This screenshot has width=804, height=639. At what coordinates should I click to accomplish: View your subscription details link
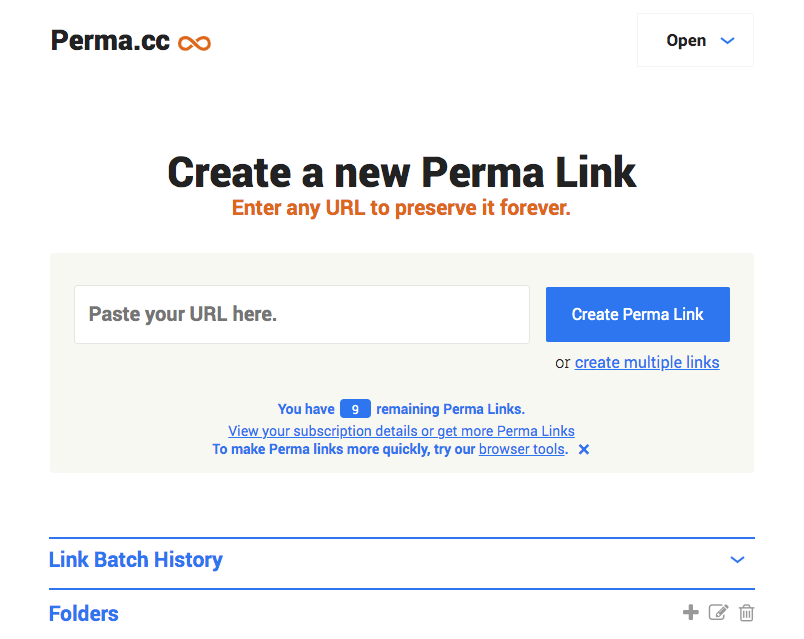click(401, 431)
